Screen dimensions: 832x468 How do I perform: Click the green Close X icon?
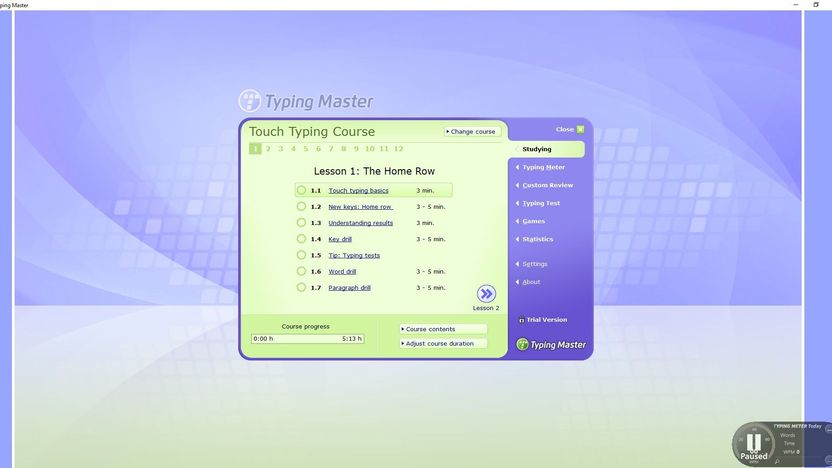pos(580,129)
